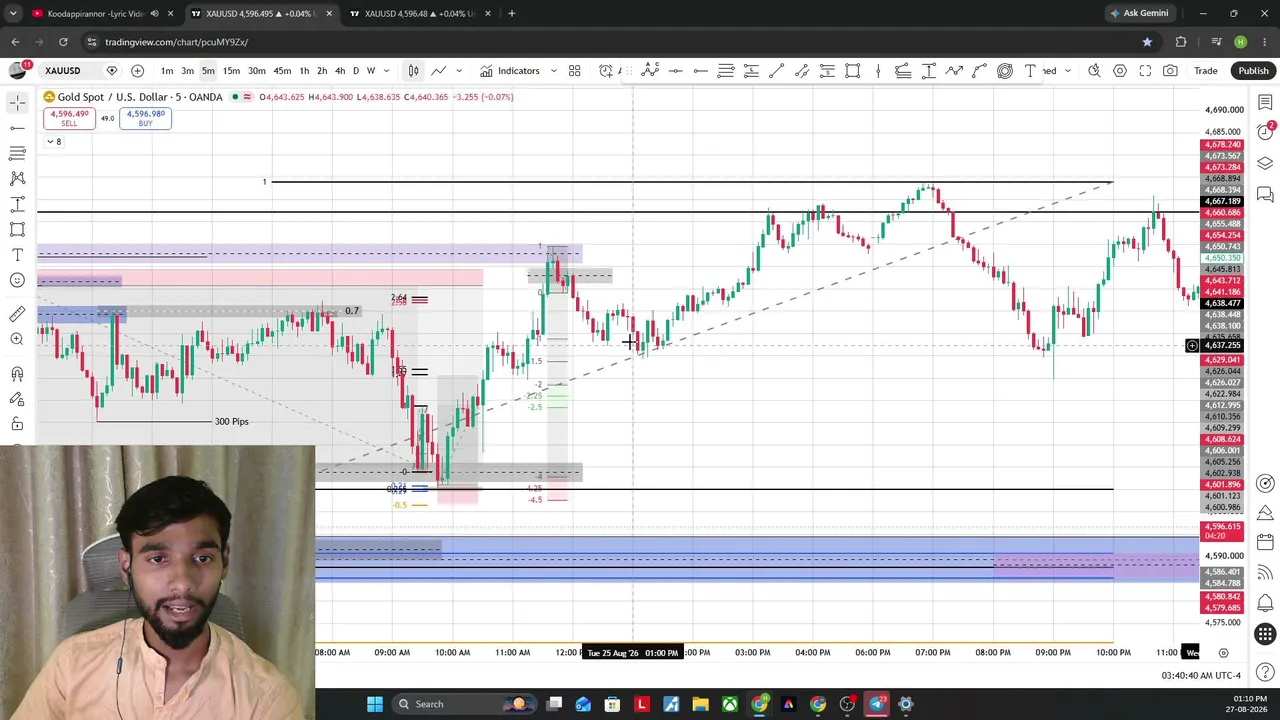Screen dimensions: 1280x720
Task: Toggle lock all drawings
Action: tap(17, 424)
